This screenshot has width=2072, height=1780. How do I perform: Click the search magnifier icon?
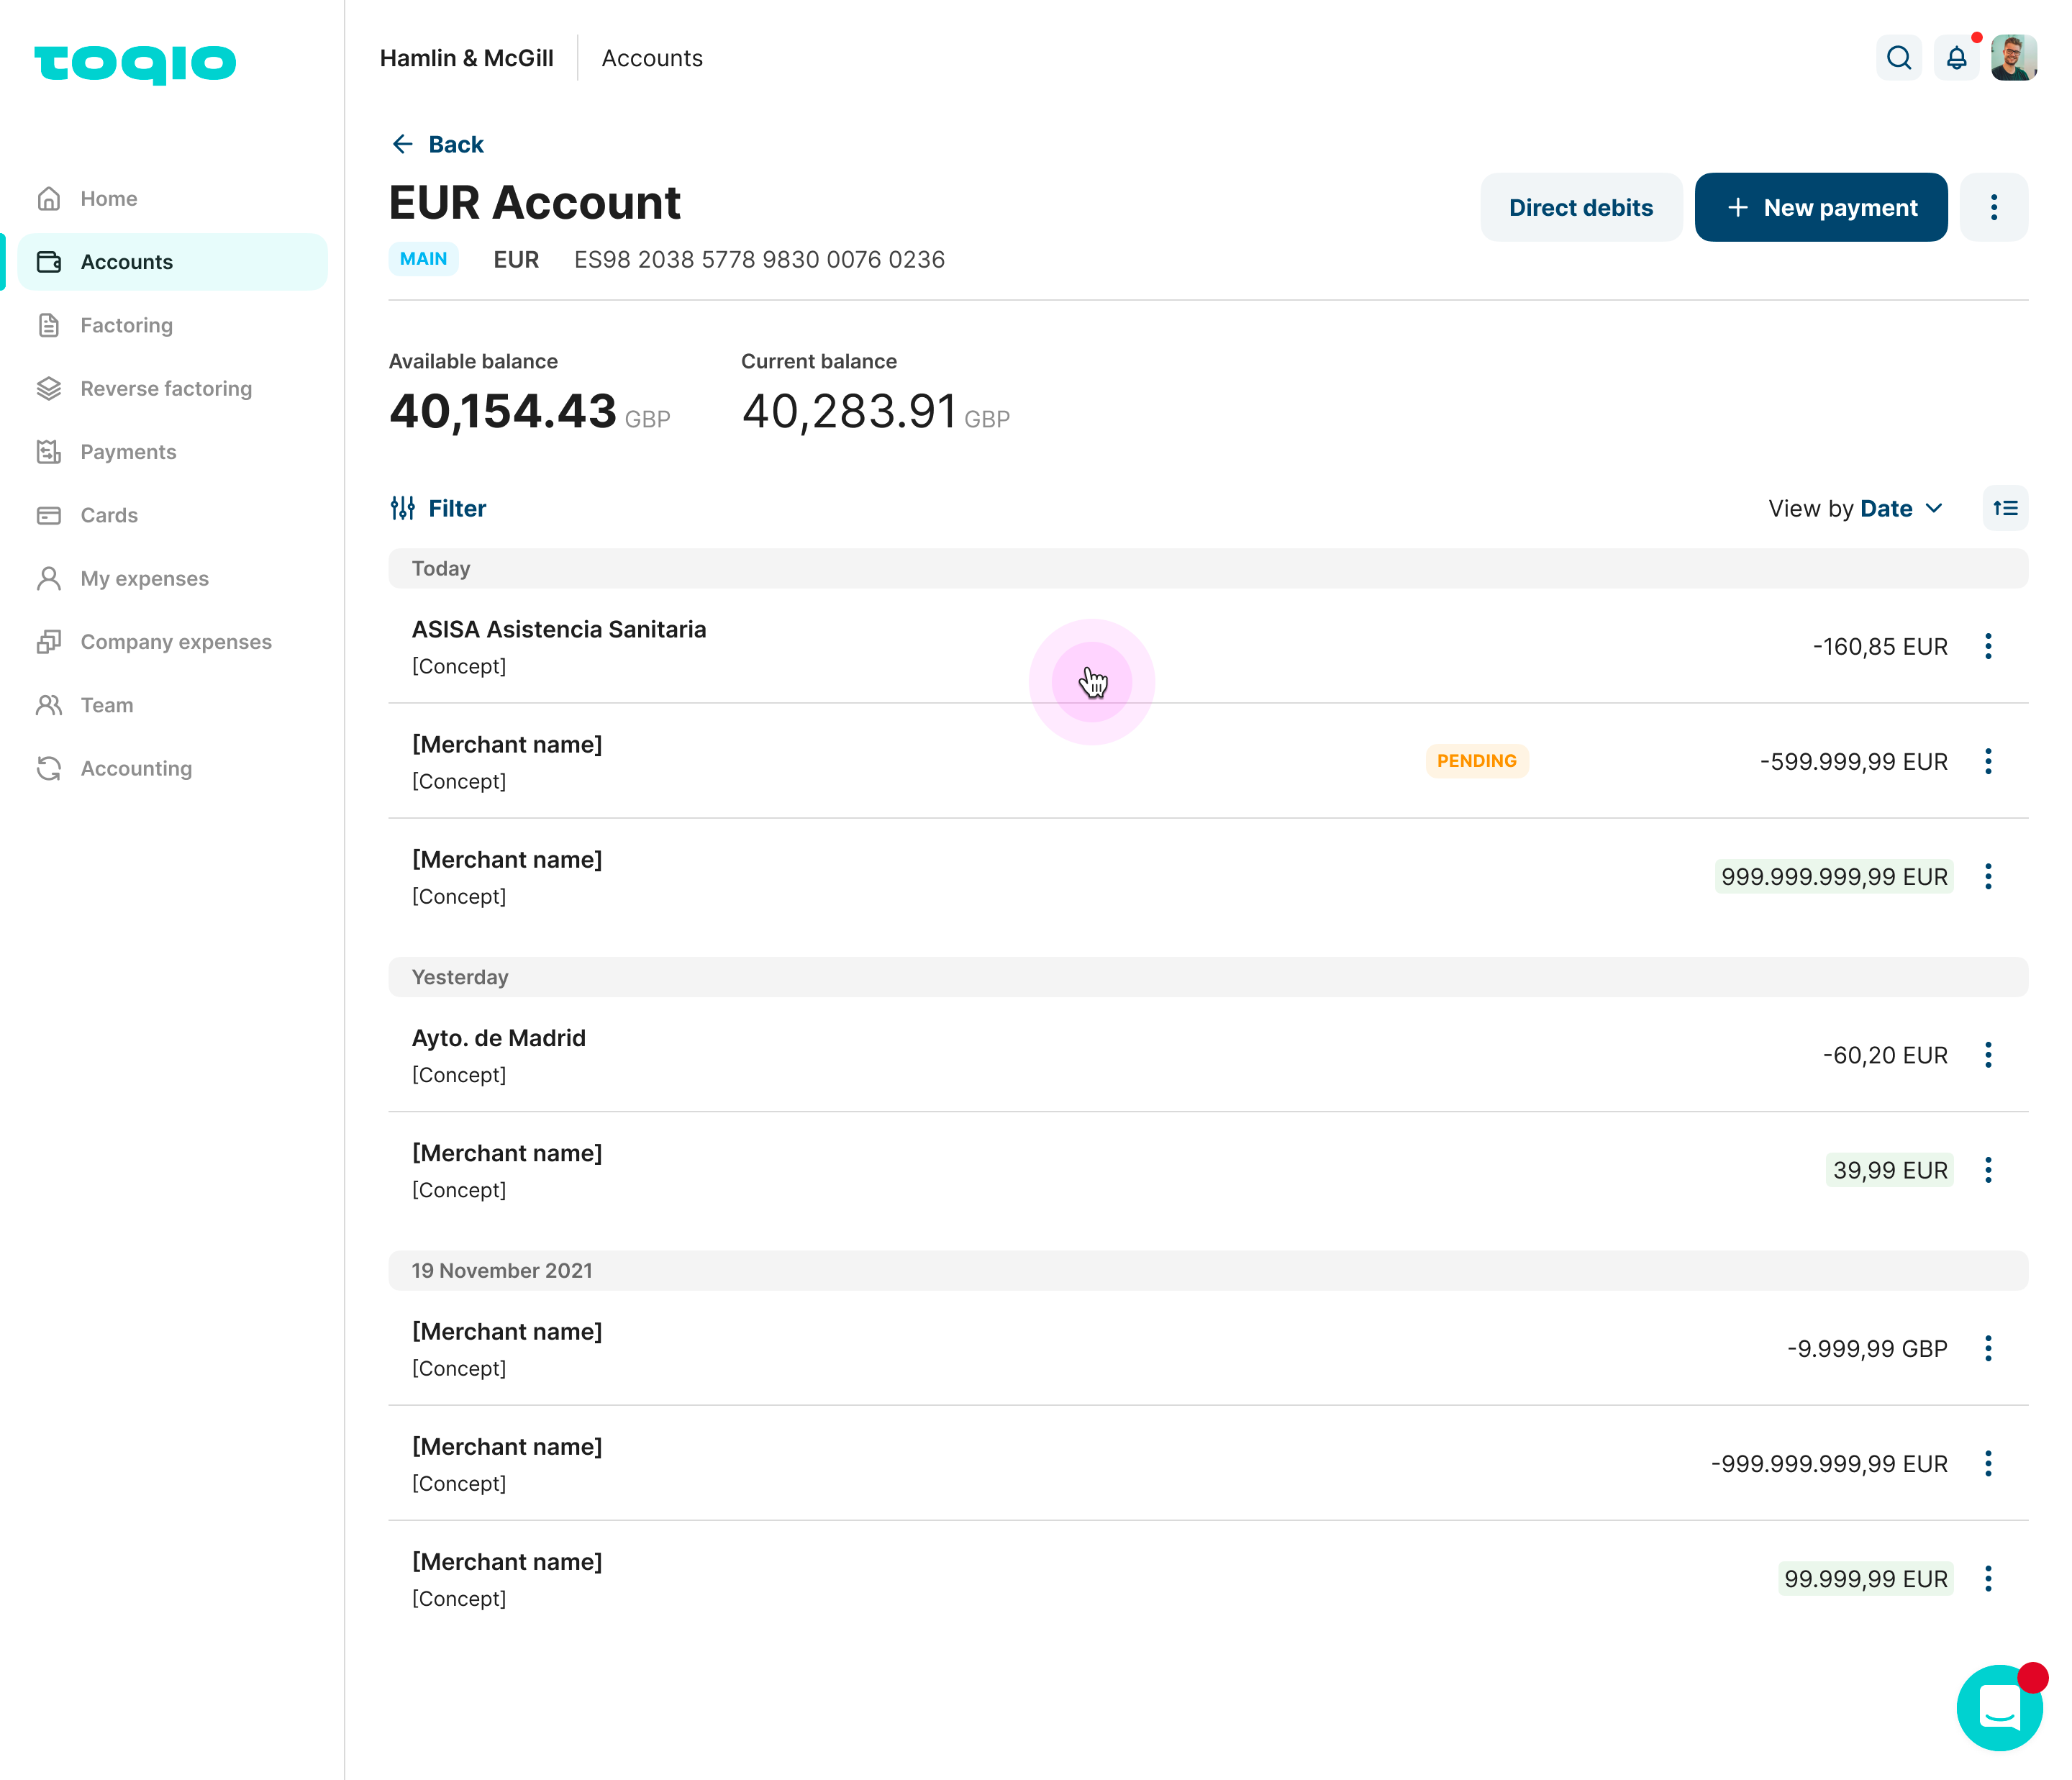1898,58
